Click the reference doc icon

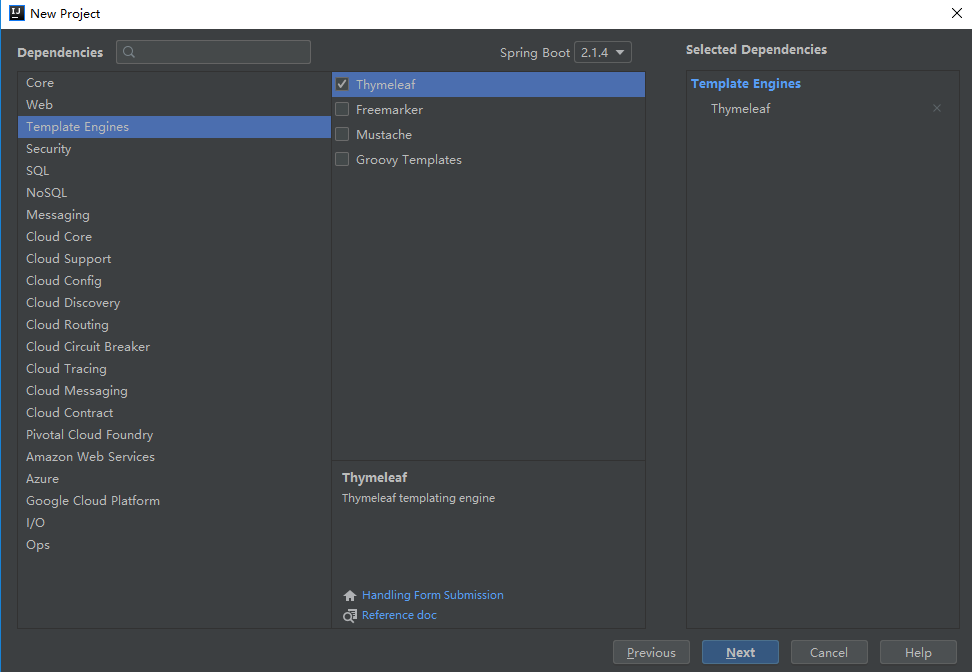coord(350,616)
